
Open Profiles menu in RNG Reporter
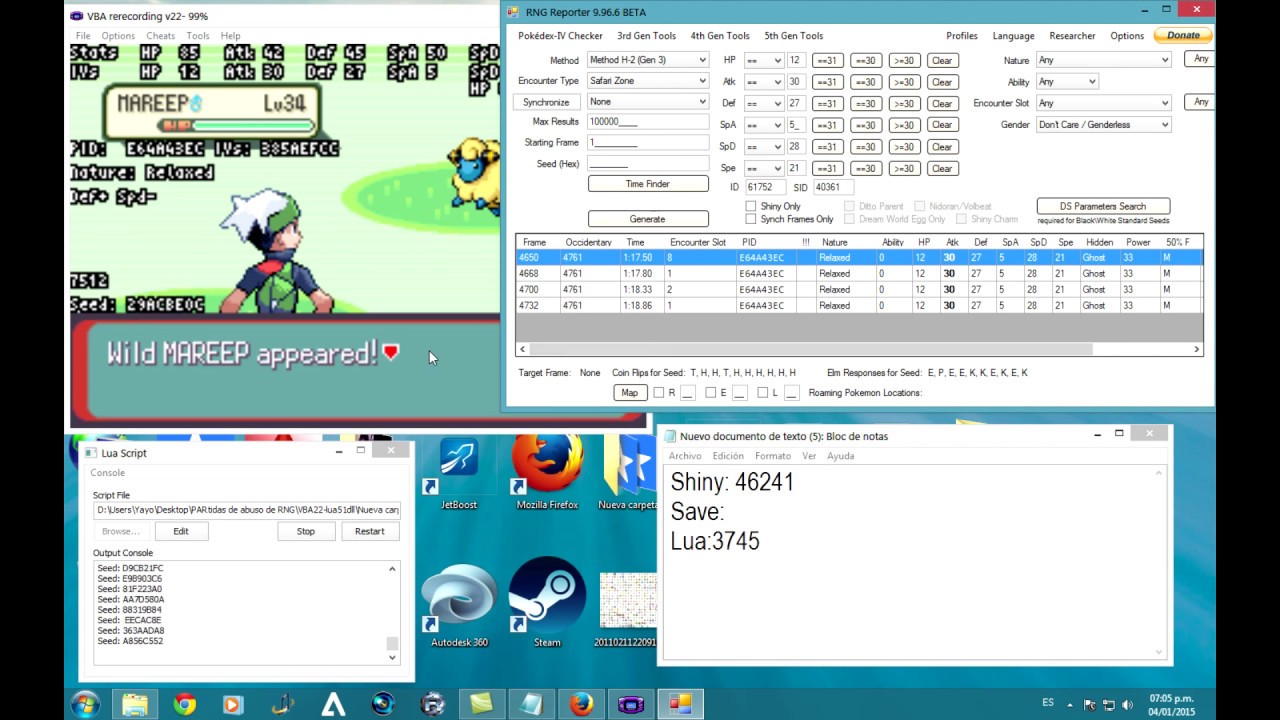coord(962,36)
